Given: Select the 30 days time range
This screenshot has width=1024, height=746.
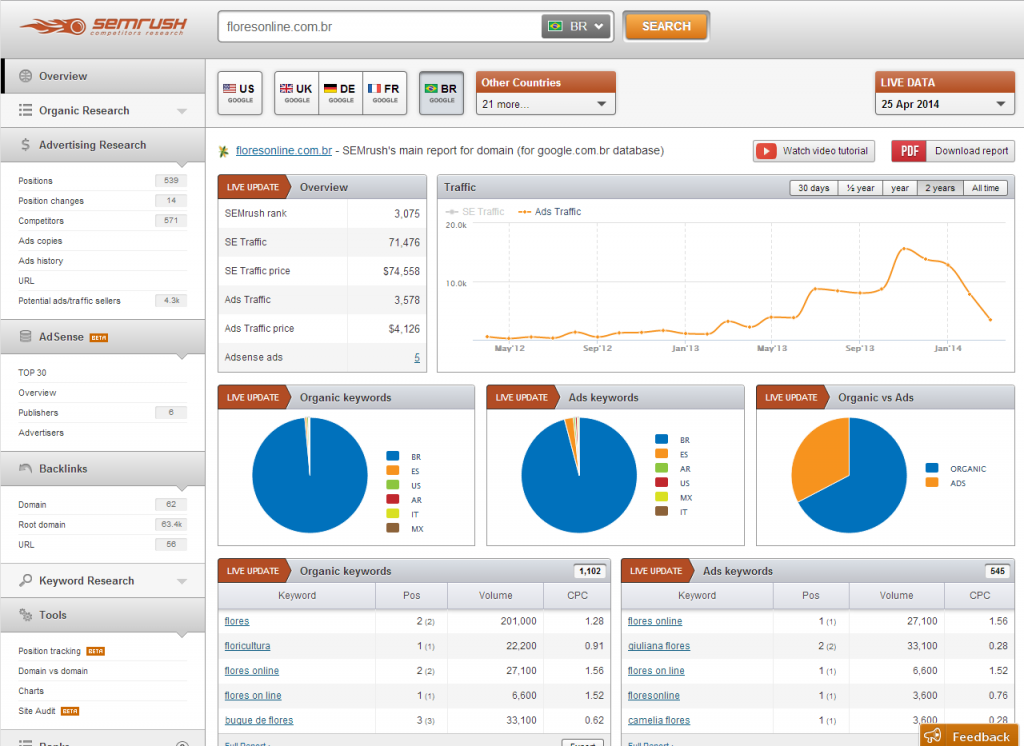Looking at the screenshot, I should tap(813, 188).
